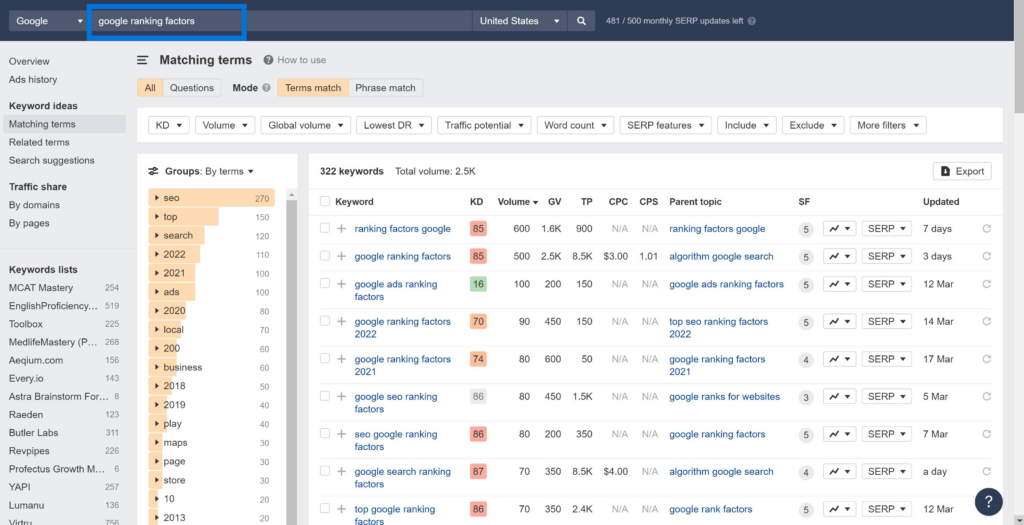1024x525 pixels.
Task: Switch to Phrase match mode
Action: click(x=385, y=88)
